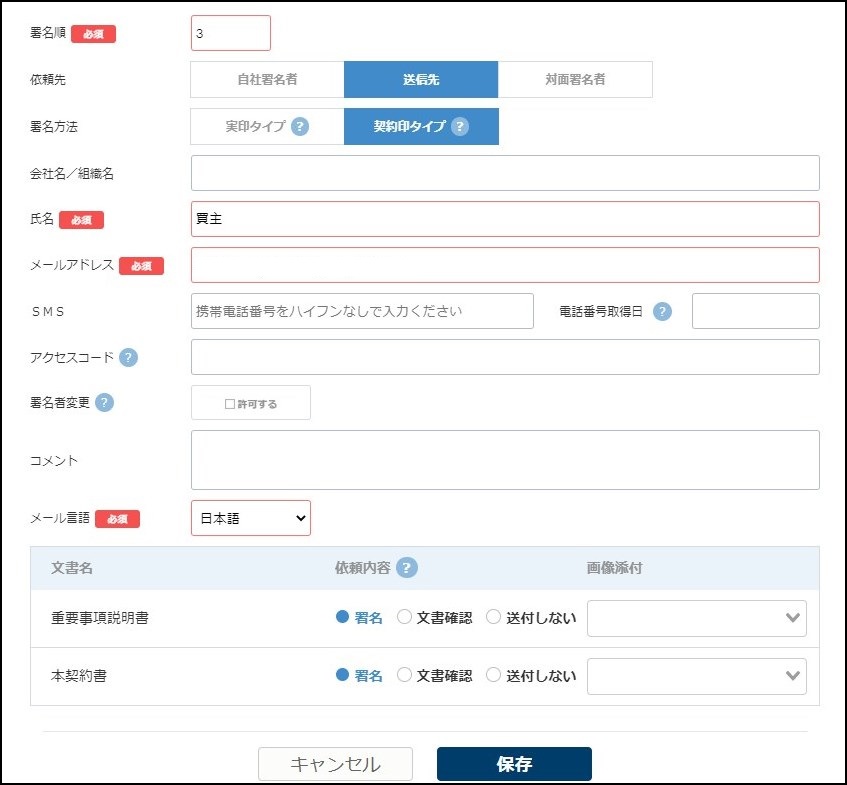Click the アクセスコード help icon
The height and width of the screenshot is (785, 847).
[x=129, y=357]
